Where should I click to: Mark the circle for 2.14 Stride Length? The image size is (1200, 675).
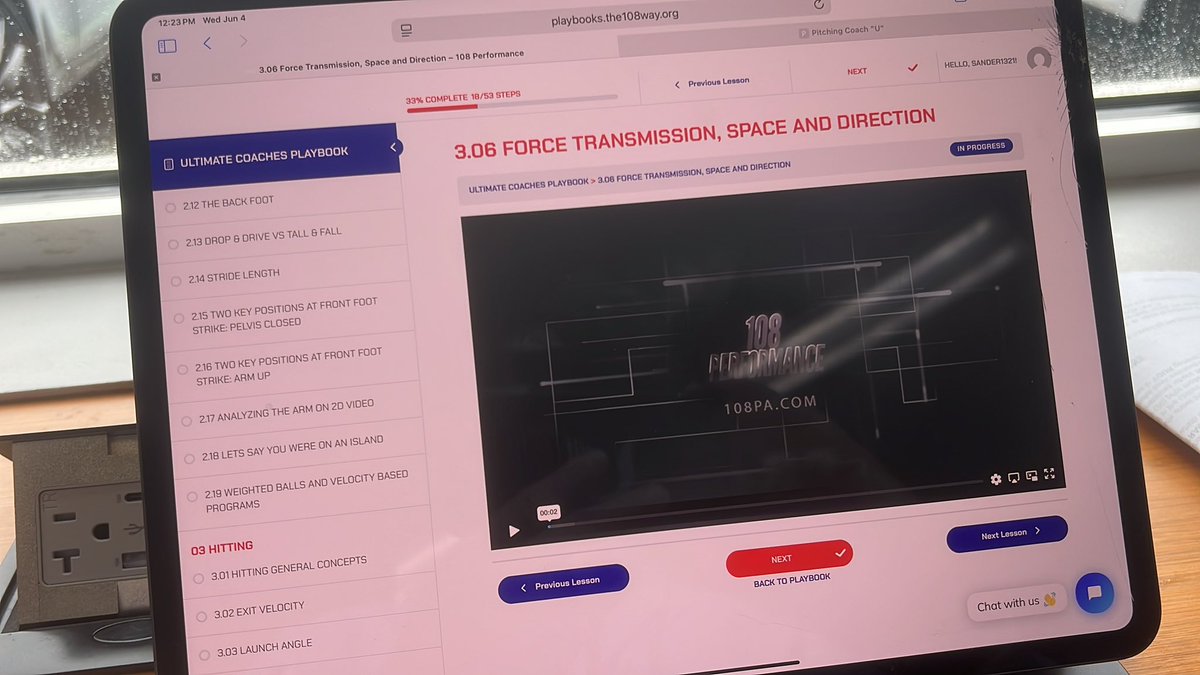(x=178, y=281)
